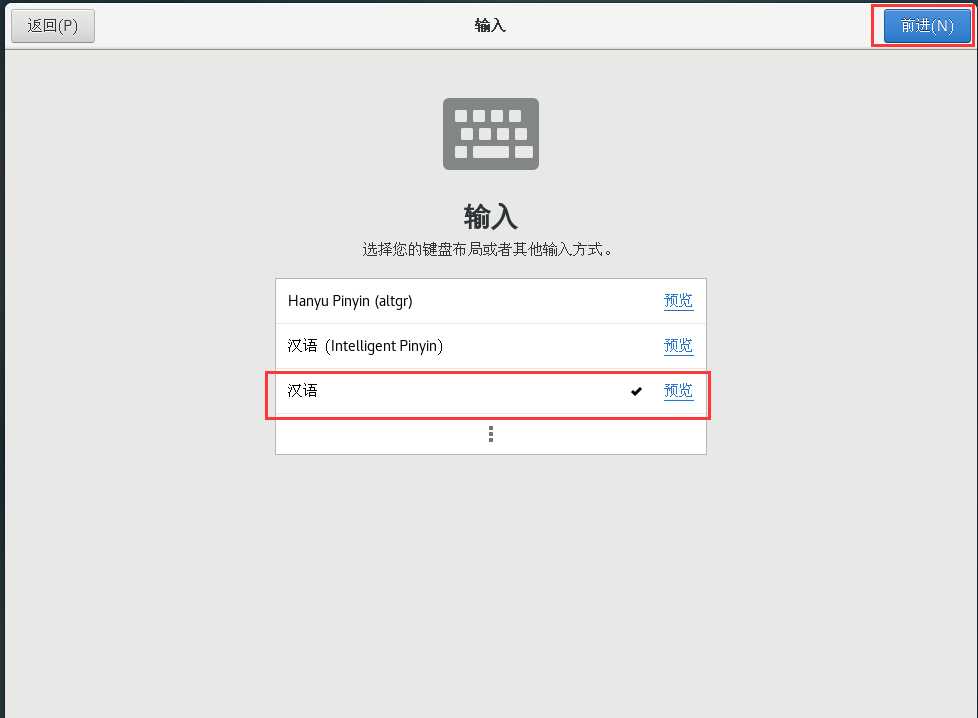
Task: Expand the list to show more input sources
Action: click(490, 434)
